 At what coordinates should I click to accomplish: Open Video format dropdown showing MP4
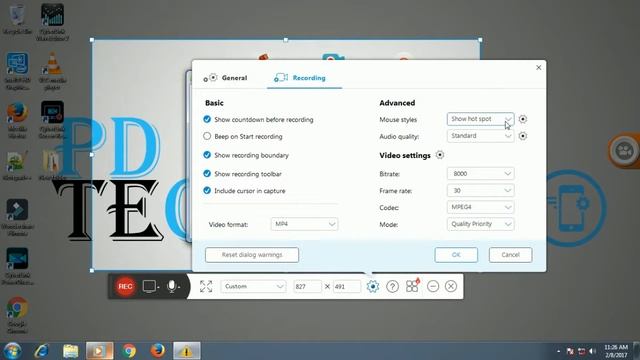pos(304,224)
